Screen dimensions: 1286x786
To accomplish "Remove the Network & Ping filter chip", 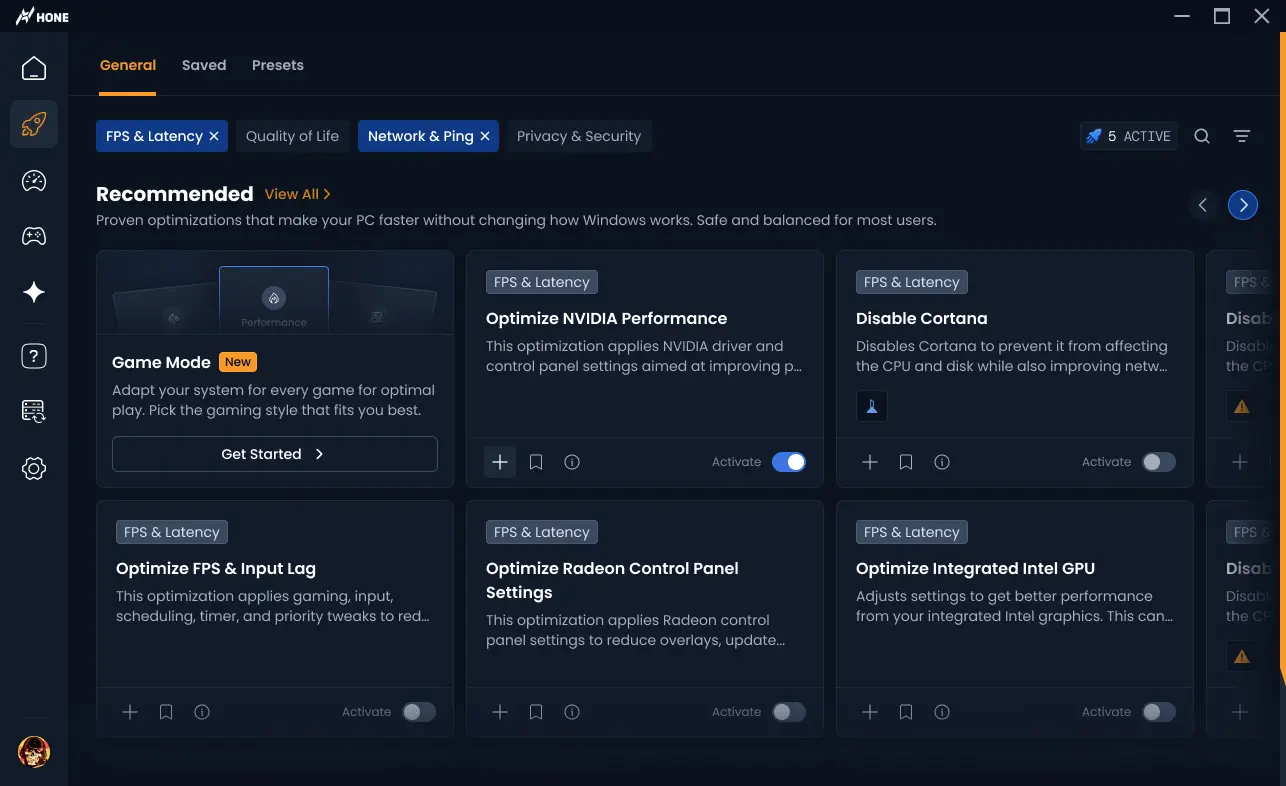I will [x=485, y=136].
